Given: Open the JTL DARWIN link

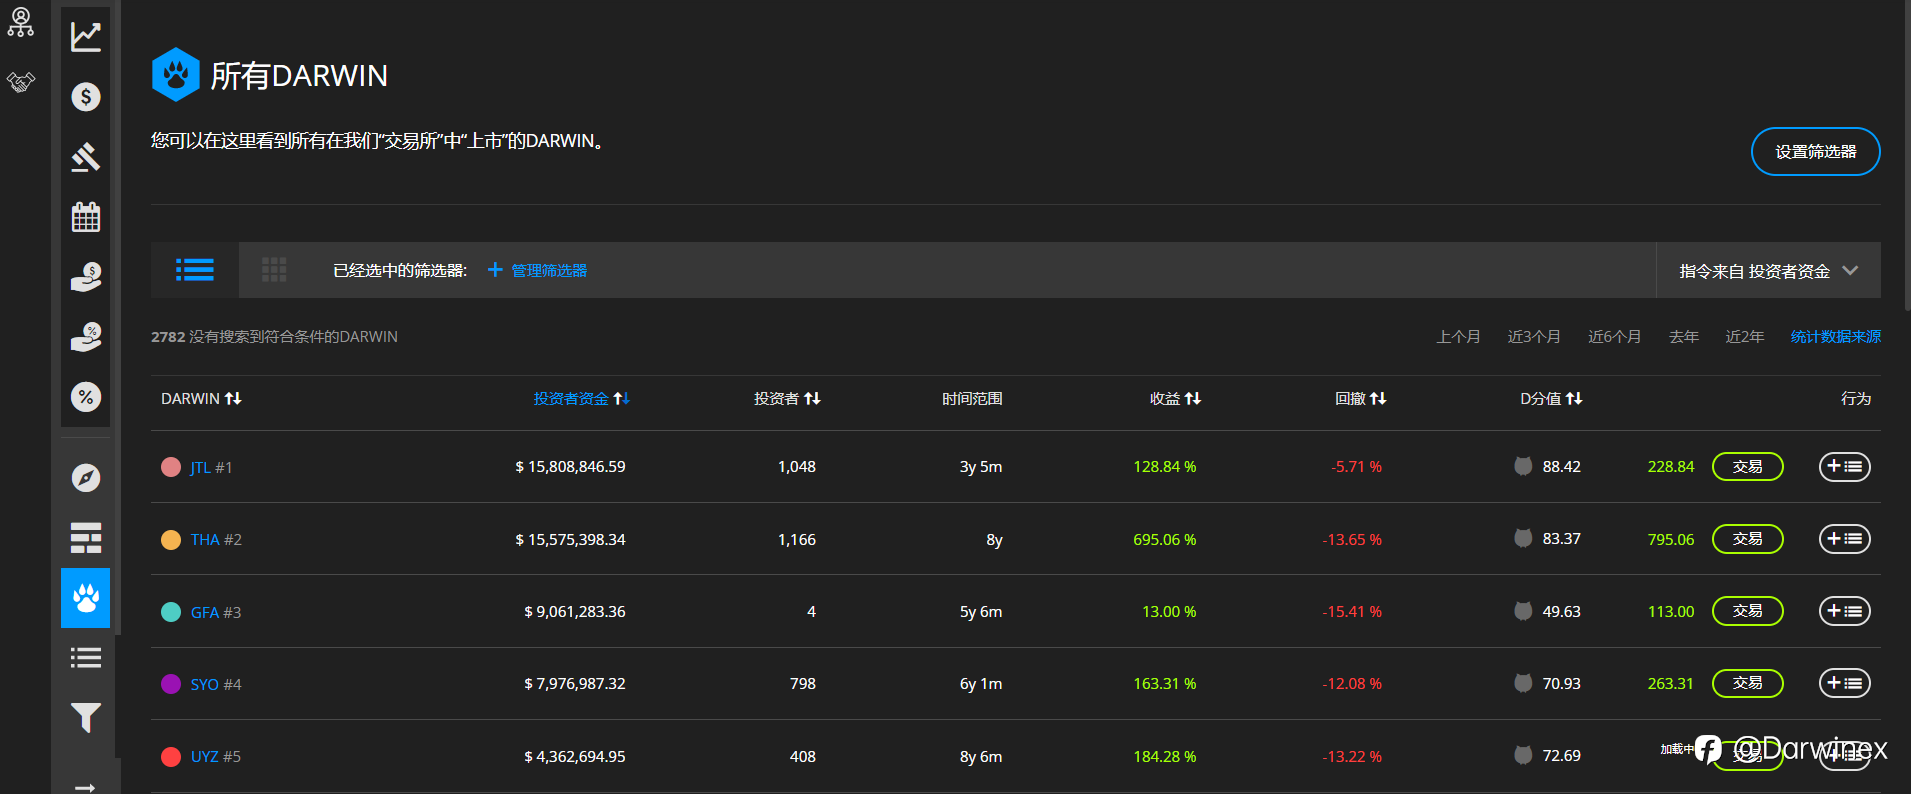Looking at the screenshot, I should 201,467.
